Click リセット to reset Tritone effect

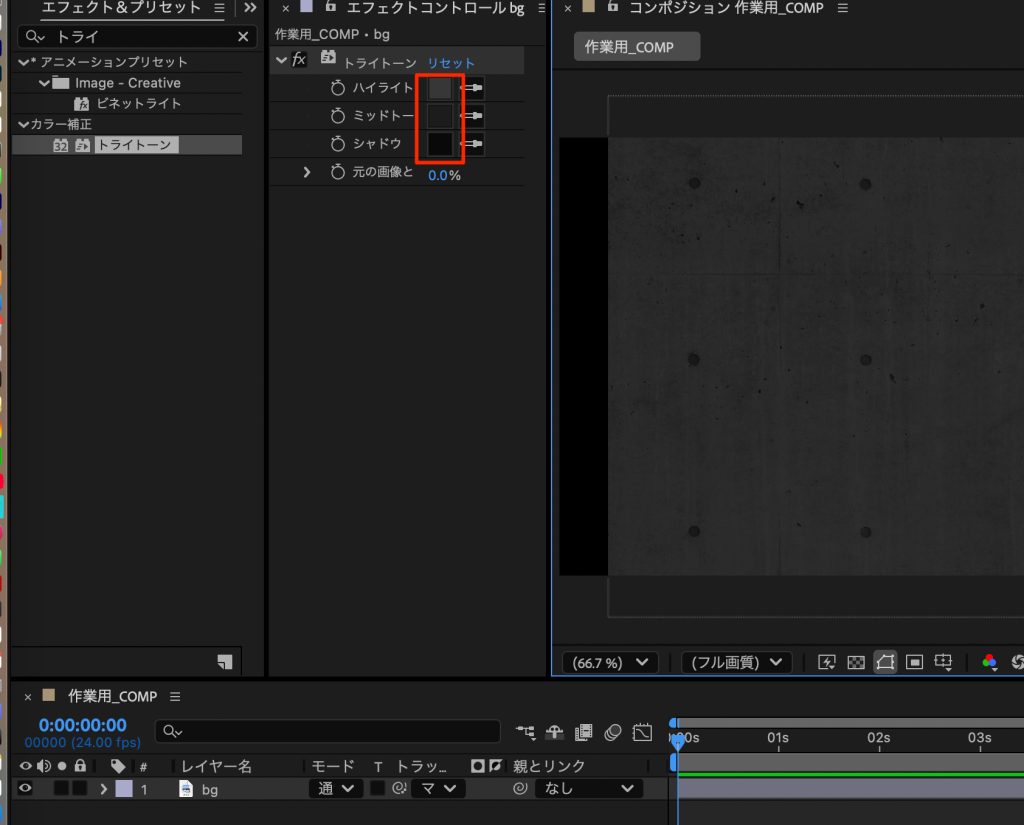pos(451,63)
